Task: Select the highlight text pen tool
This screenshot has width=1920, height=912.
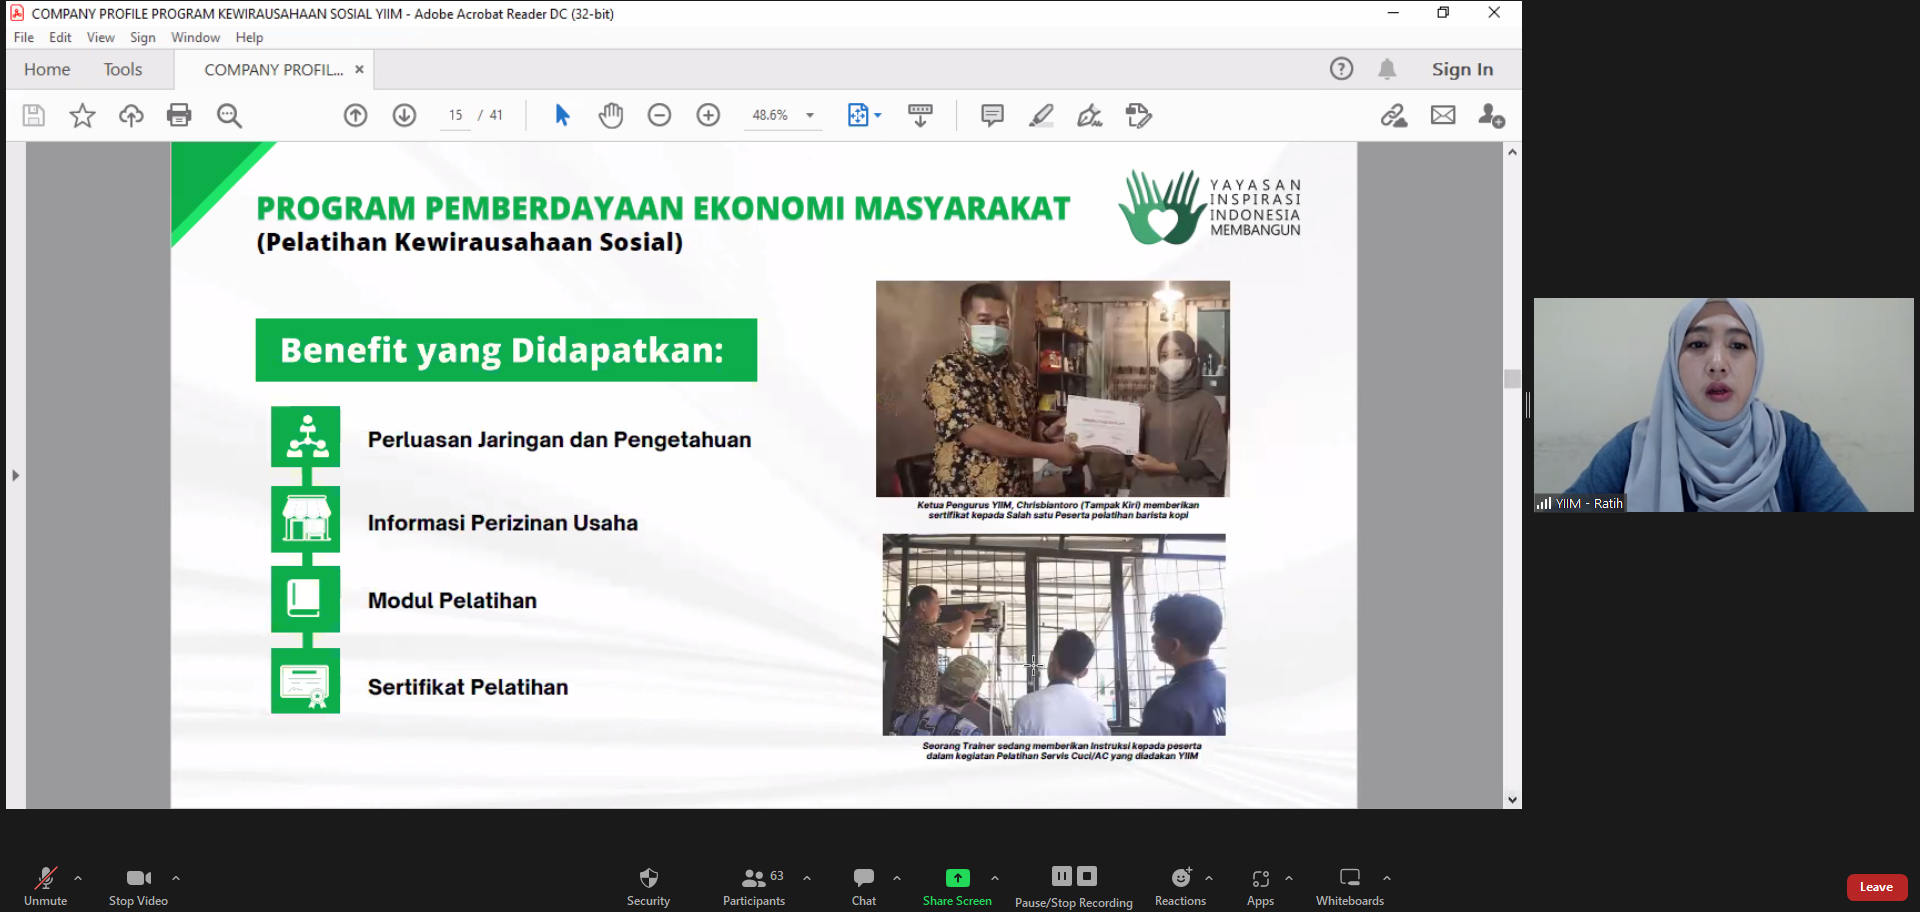Action: pyautogui.click(x=1041, y=116)
